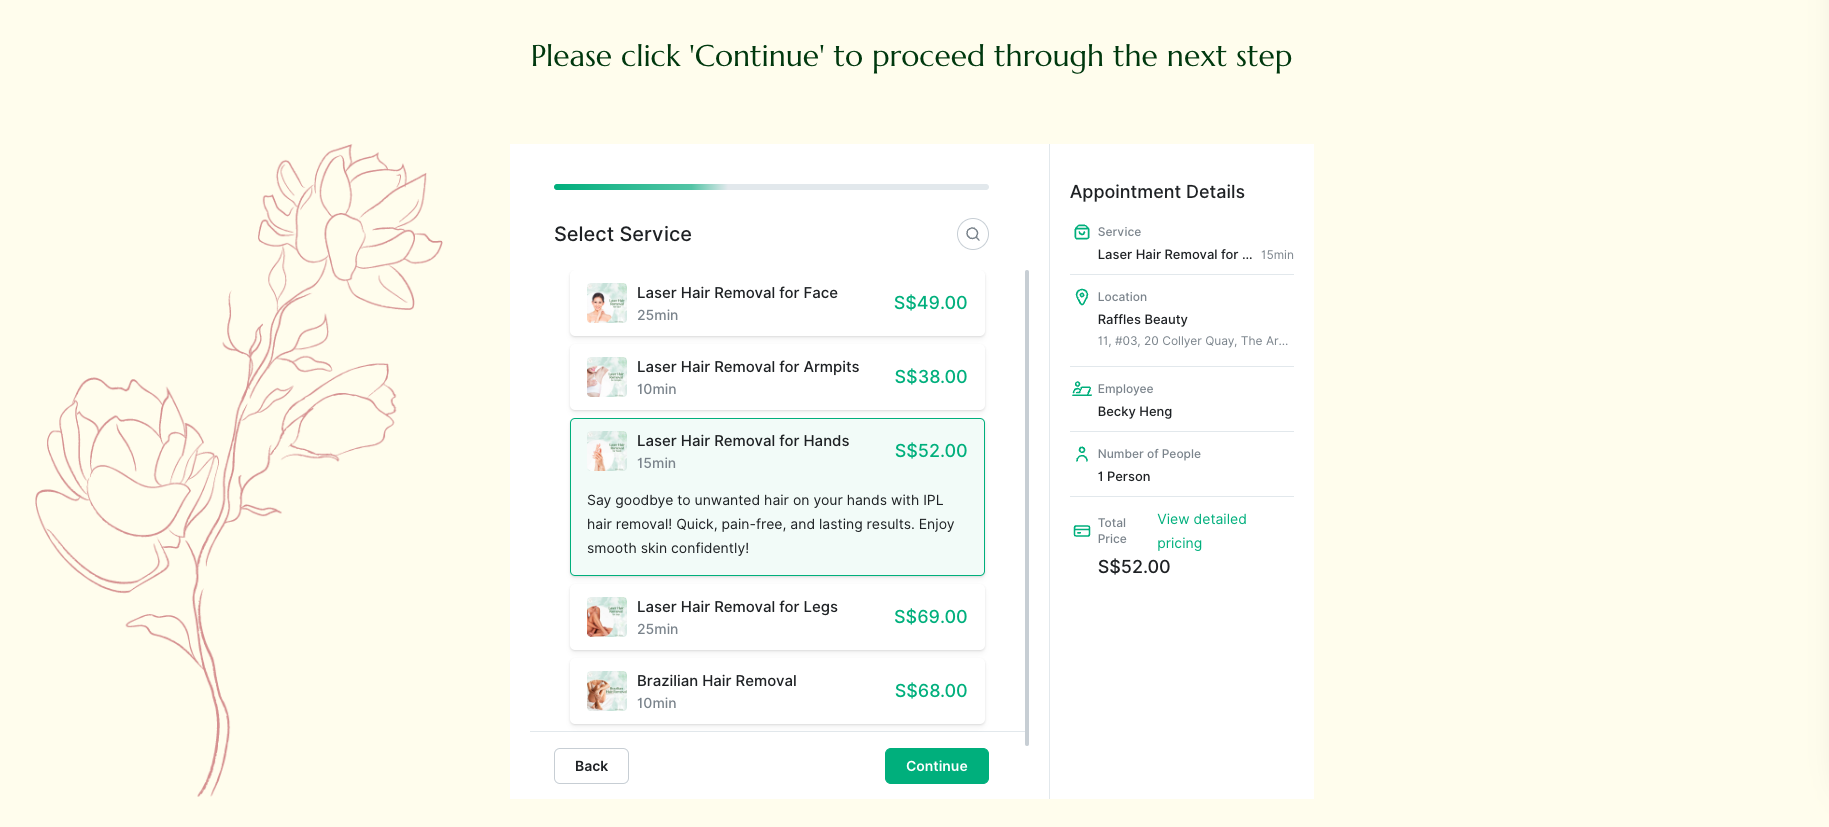Click the Legs service thumbnail image
Viewport: 1829px width, 827px height.
[606, 617]
